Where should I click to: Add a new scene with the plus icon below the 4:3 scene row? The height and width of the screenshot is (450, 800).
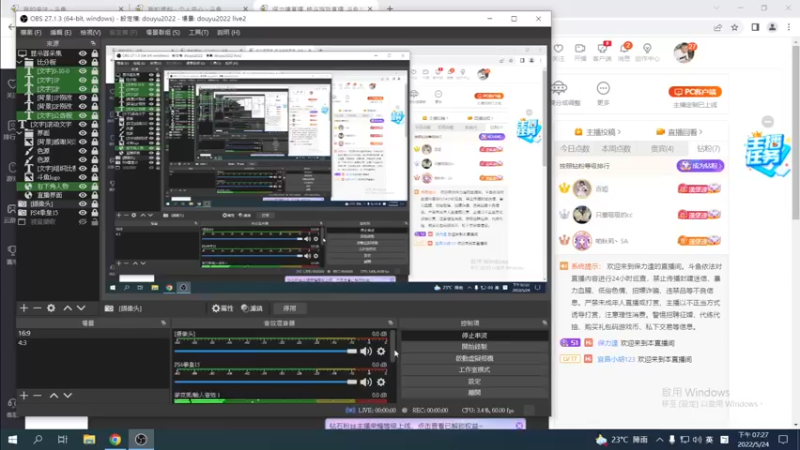pyautogui.click(x=24, y=395)
